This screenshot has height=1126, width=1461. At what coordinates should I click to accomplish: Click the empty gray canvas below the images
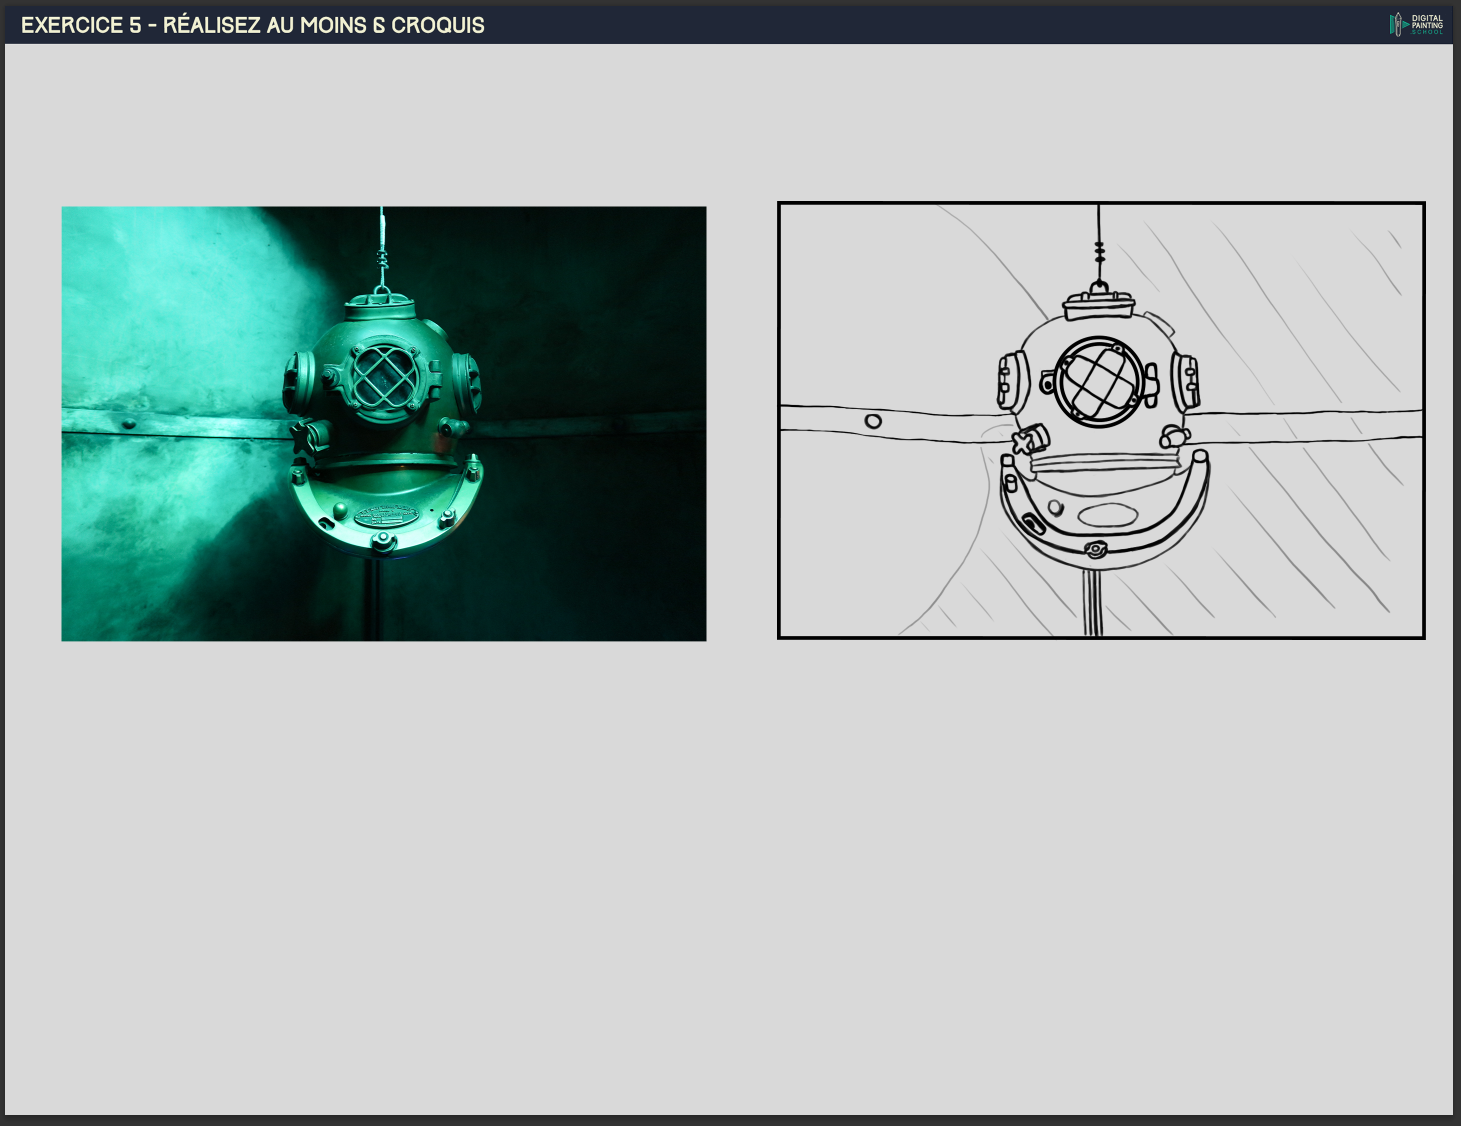728,870
